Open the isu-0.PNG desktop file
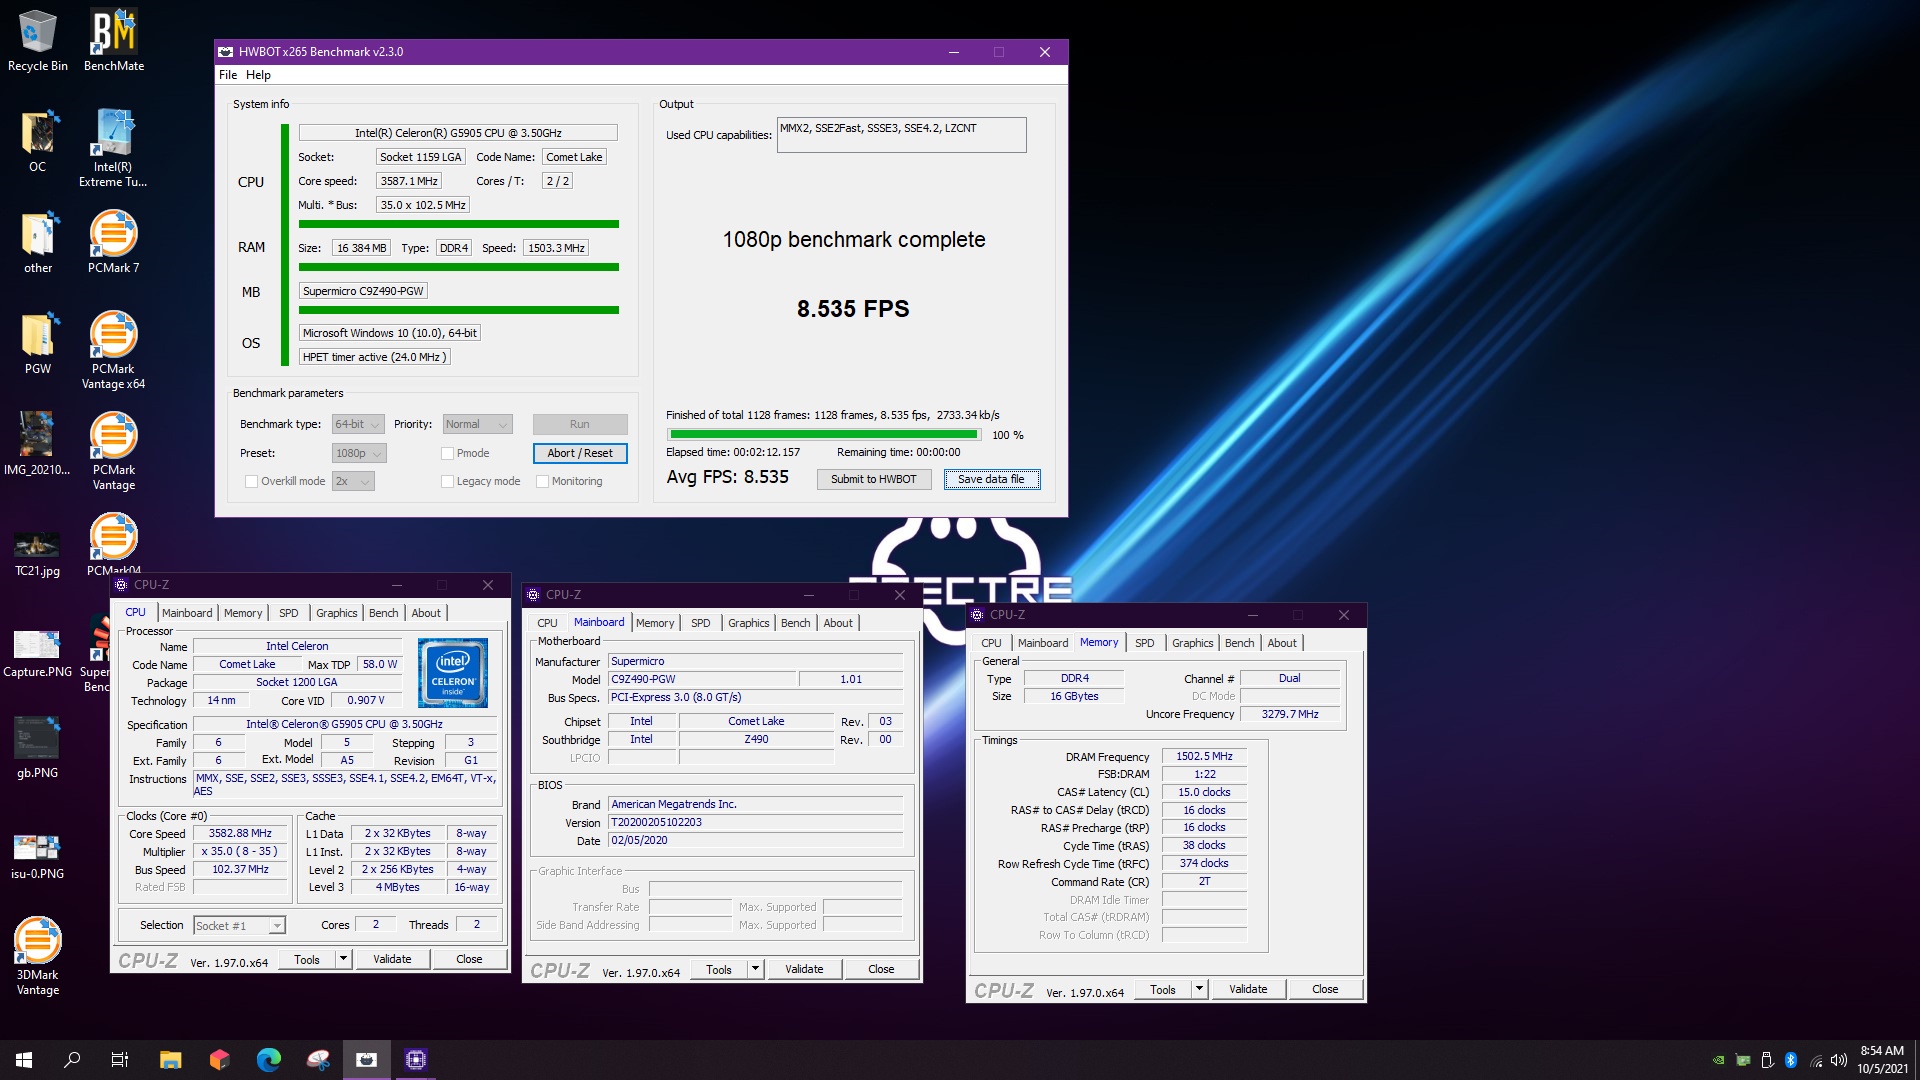The width and height of the screenshot is (1920, 1080). pyautogui.click(x=37, y=856)
